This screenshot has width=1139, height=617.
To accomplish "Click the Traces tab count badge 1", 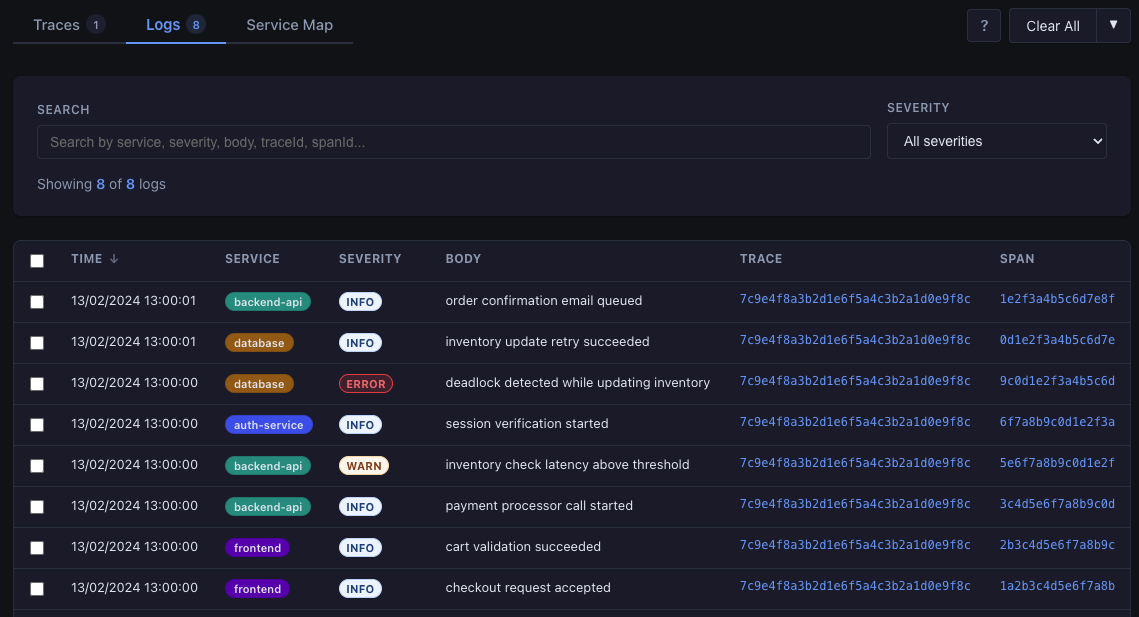I will (x=95, y=25).
